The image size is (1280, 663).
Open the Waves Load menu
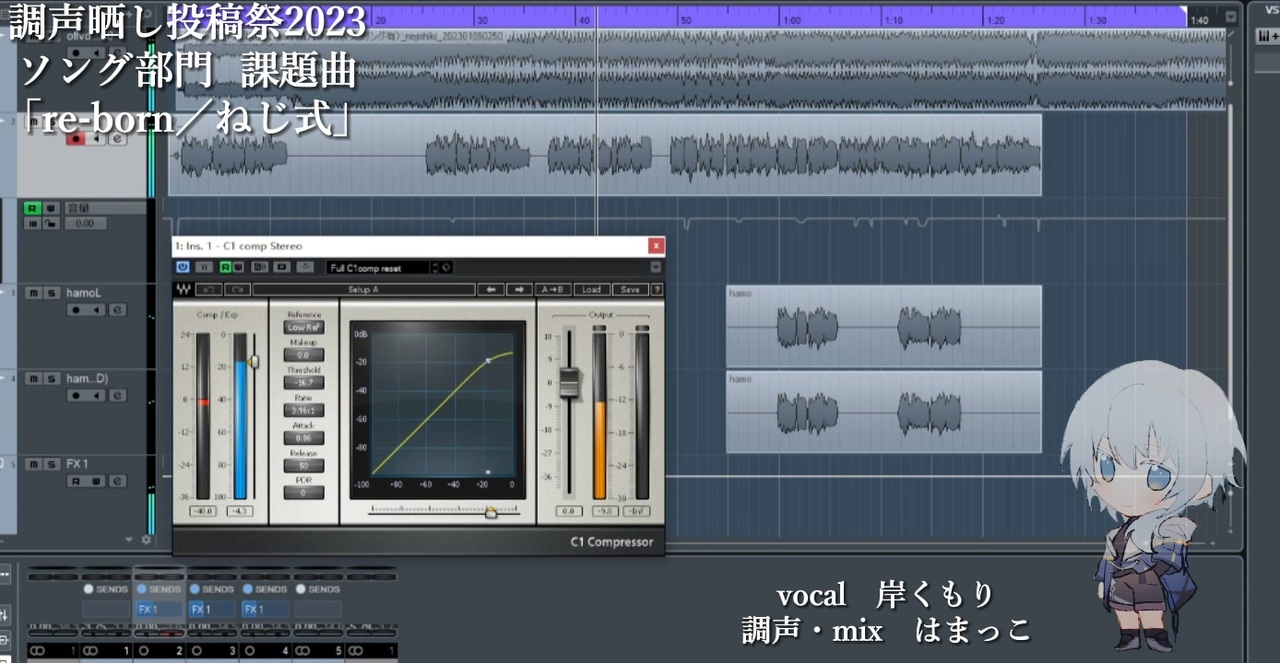591,289
